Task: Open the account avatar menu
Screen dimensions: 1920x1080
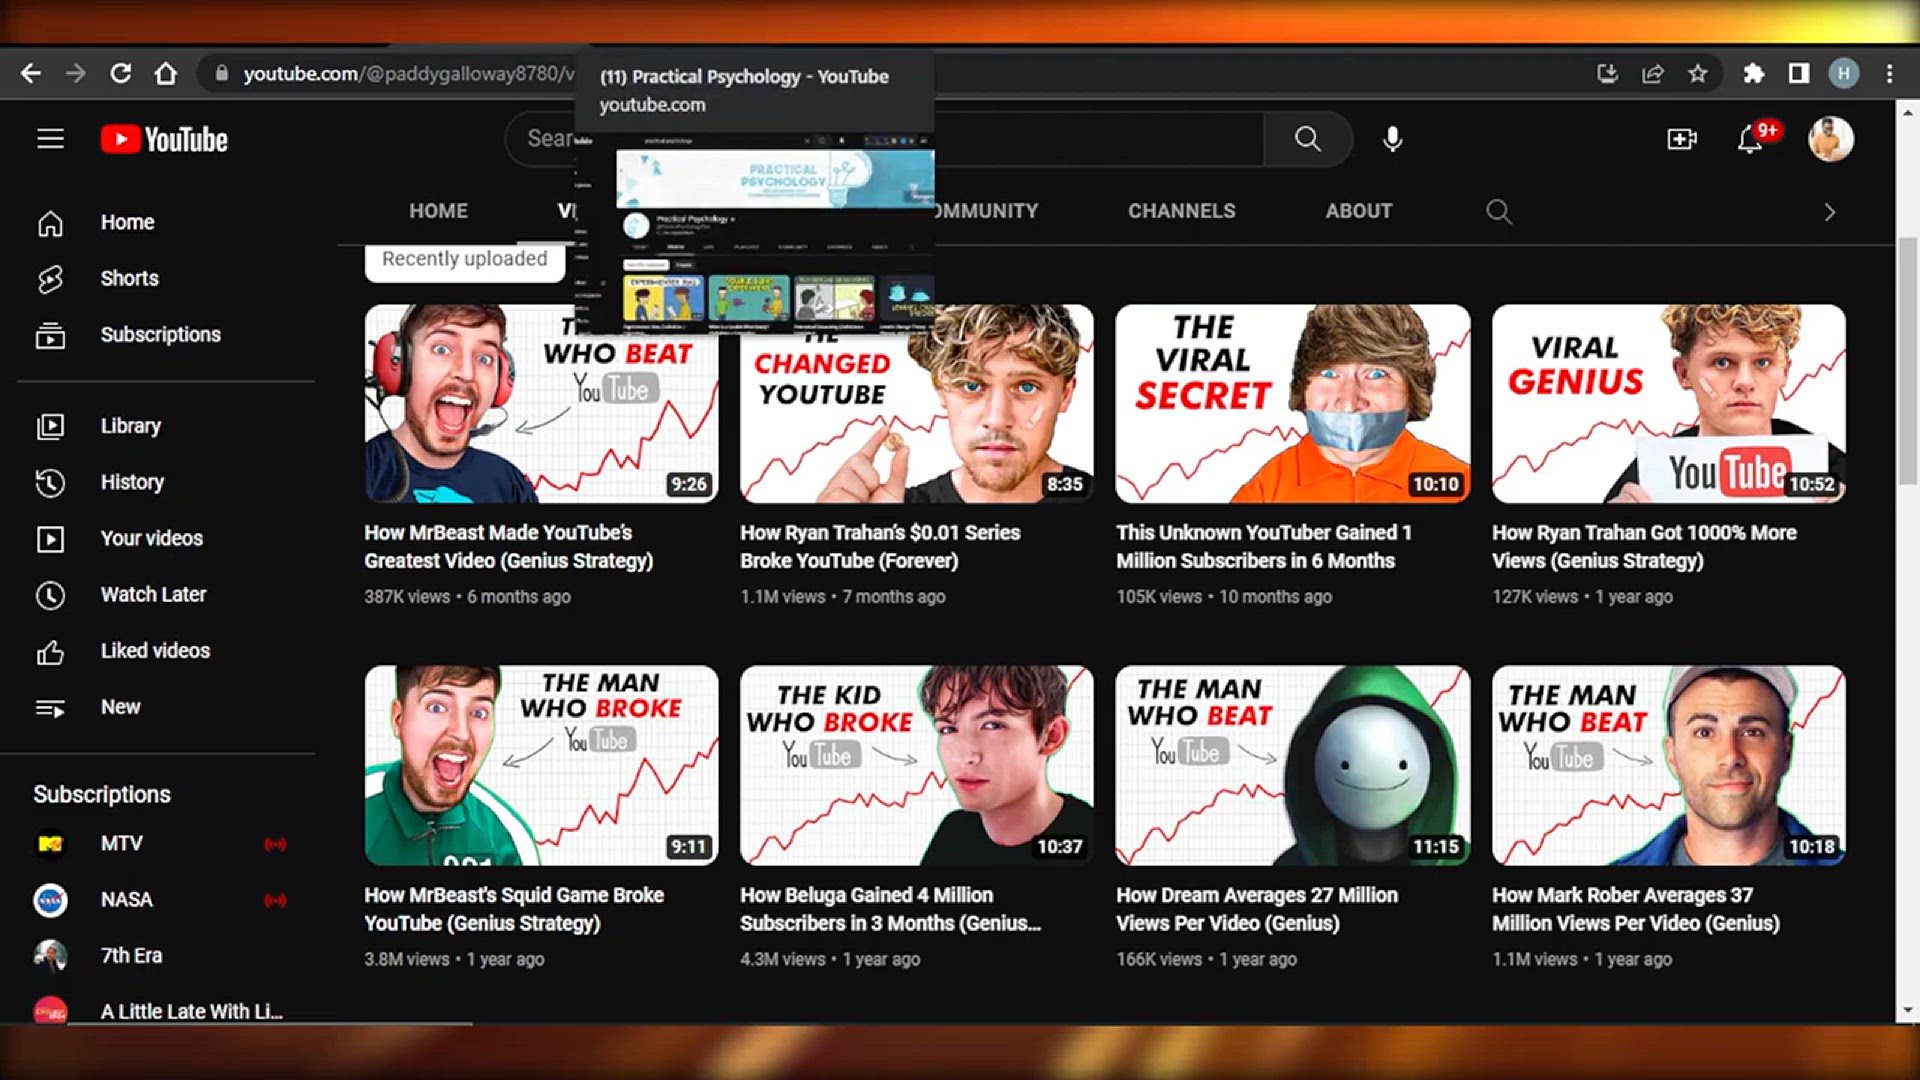Action: tap(1830, 139)
